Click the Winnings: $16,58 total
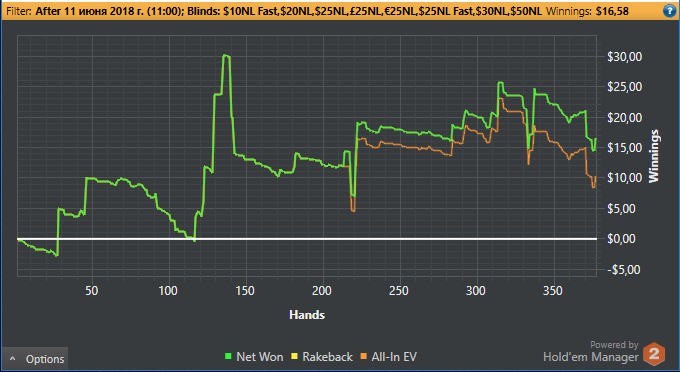Image resolution: width=680 pixels, height=372 pixels. pos(587,11)
